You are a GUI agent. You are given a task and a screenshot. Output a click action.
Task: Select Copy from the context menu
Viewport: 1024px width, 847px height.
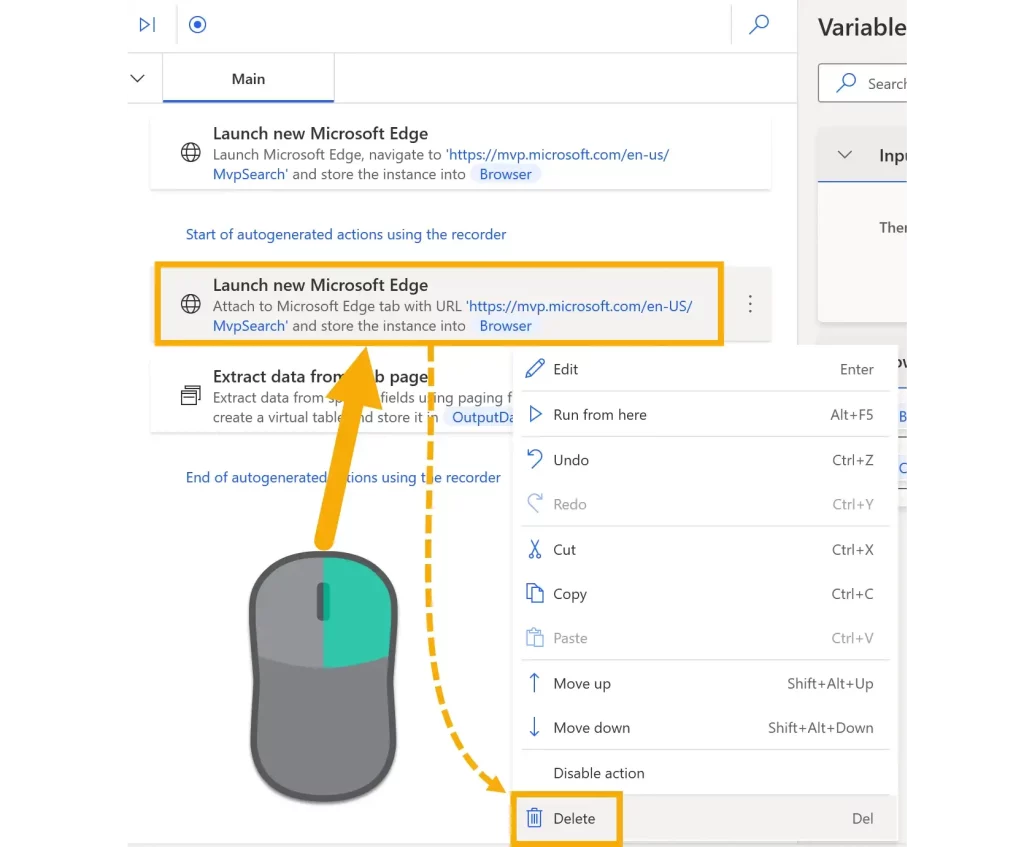[x=570, y=594]
